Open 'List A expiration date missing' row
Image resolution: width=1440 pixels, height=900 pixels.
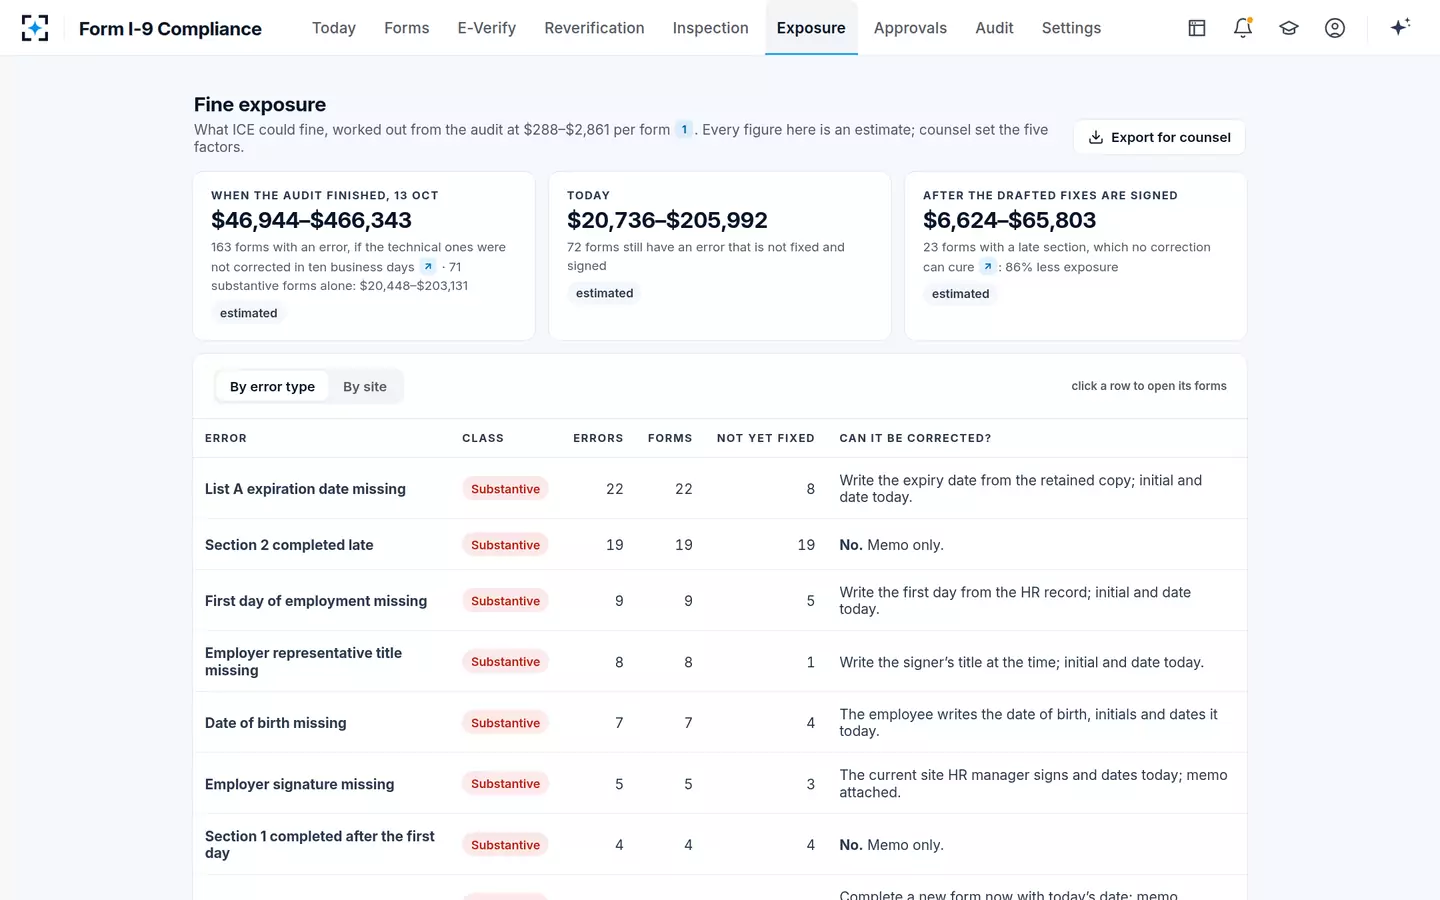720,488
